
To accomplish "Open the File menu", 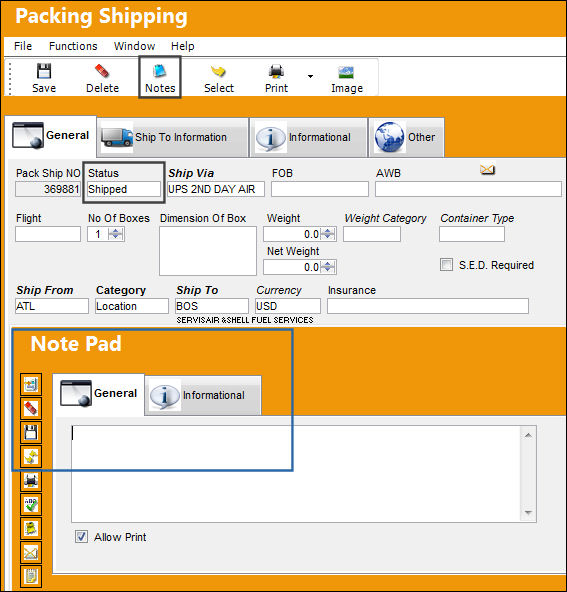I will click(x=23, y=46).
